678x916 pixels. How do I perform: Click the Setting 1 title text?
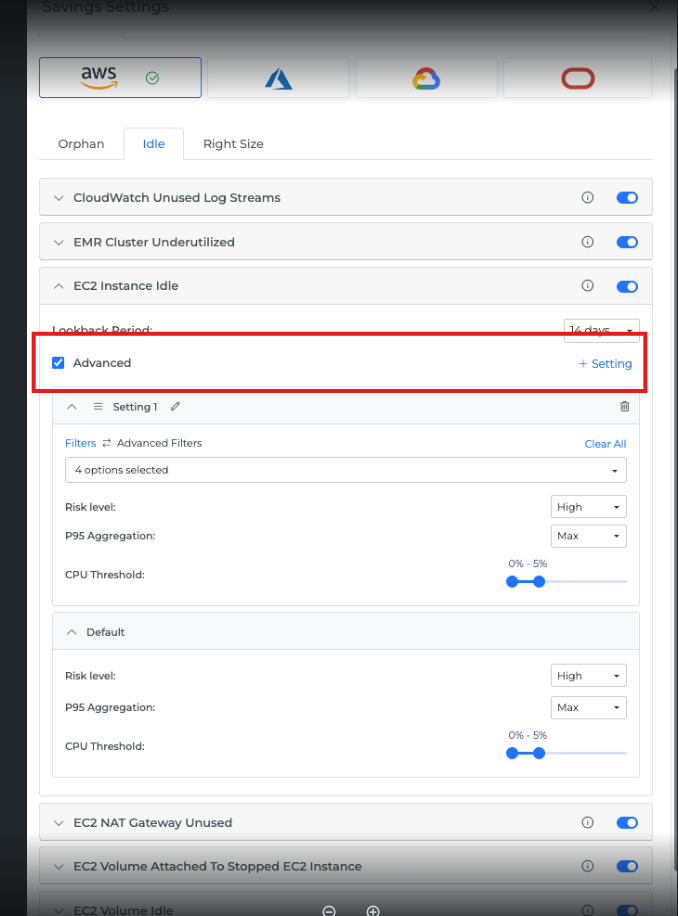tap(135, 407)
